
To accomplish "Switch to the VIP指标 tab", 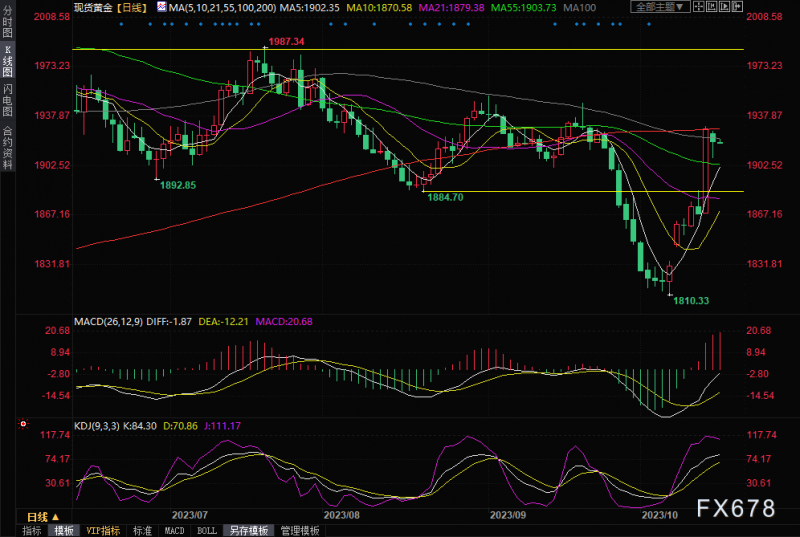I will click(102, 530).
